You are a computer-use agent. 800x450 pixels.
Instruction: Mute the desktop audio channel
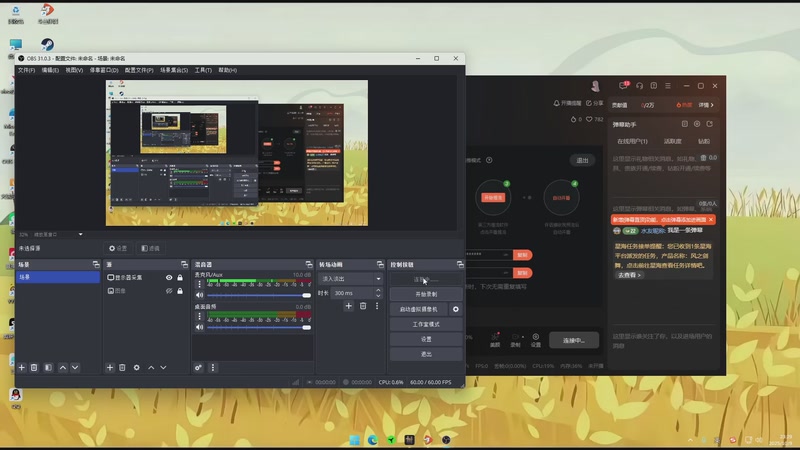[x=199, y=327]
